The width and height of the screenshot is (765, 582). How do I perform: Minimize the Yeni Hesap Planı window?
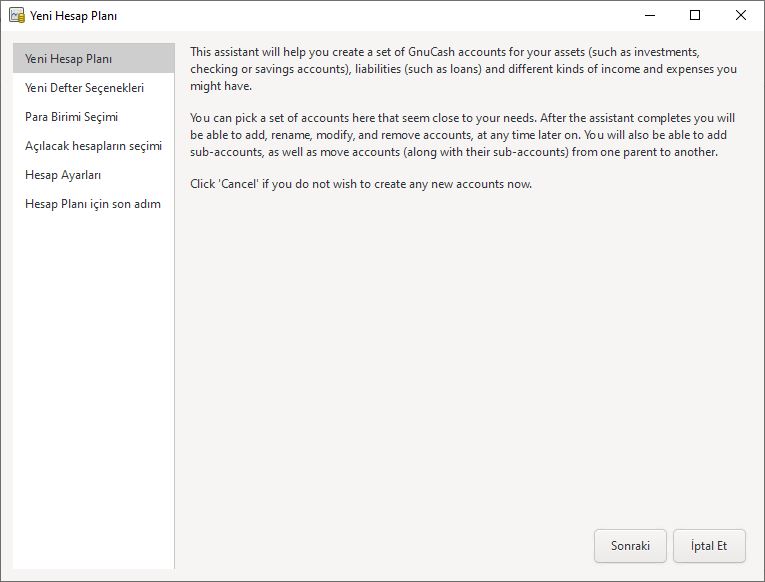pos(650,15)
